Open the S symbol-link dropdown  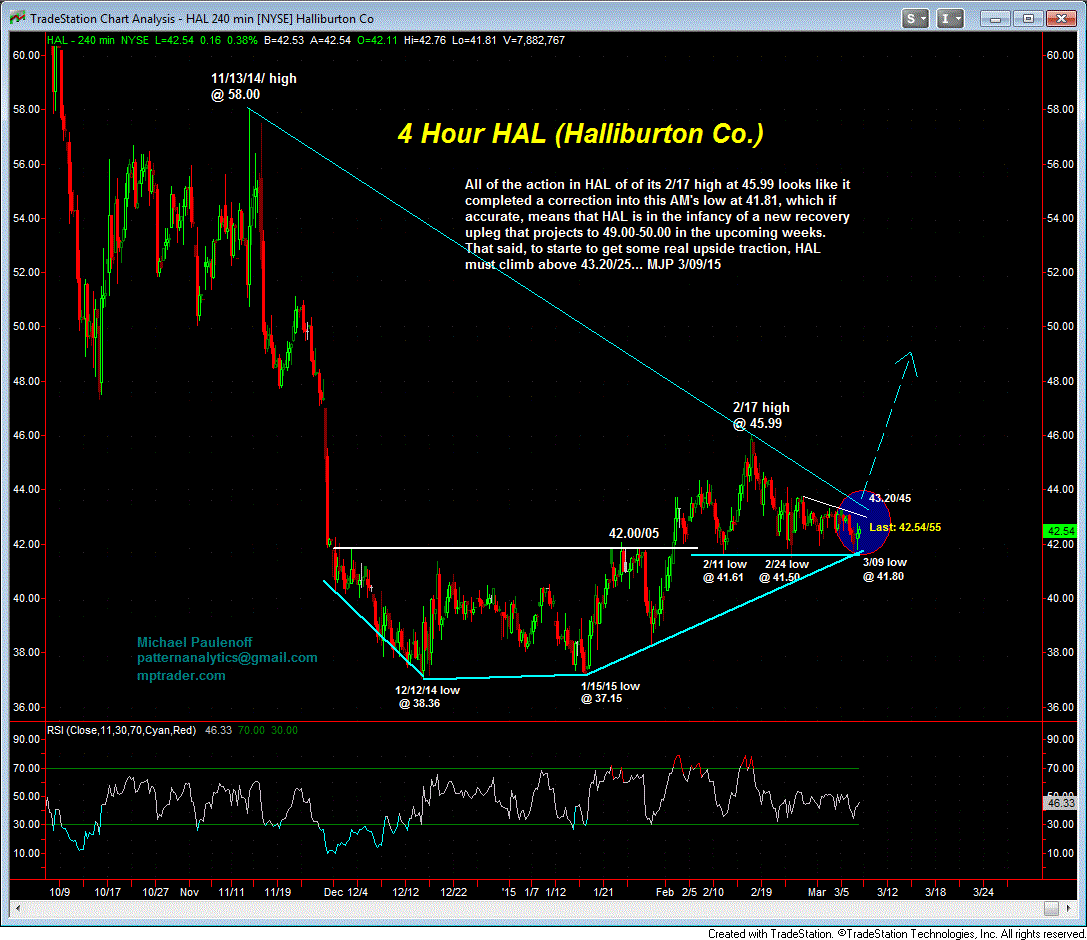[915, 19]
